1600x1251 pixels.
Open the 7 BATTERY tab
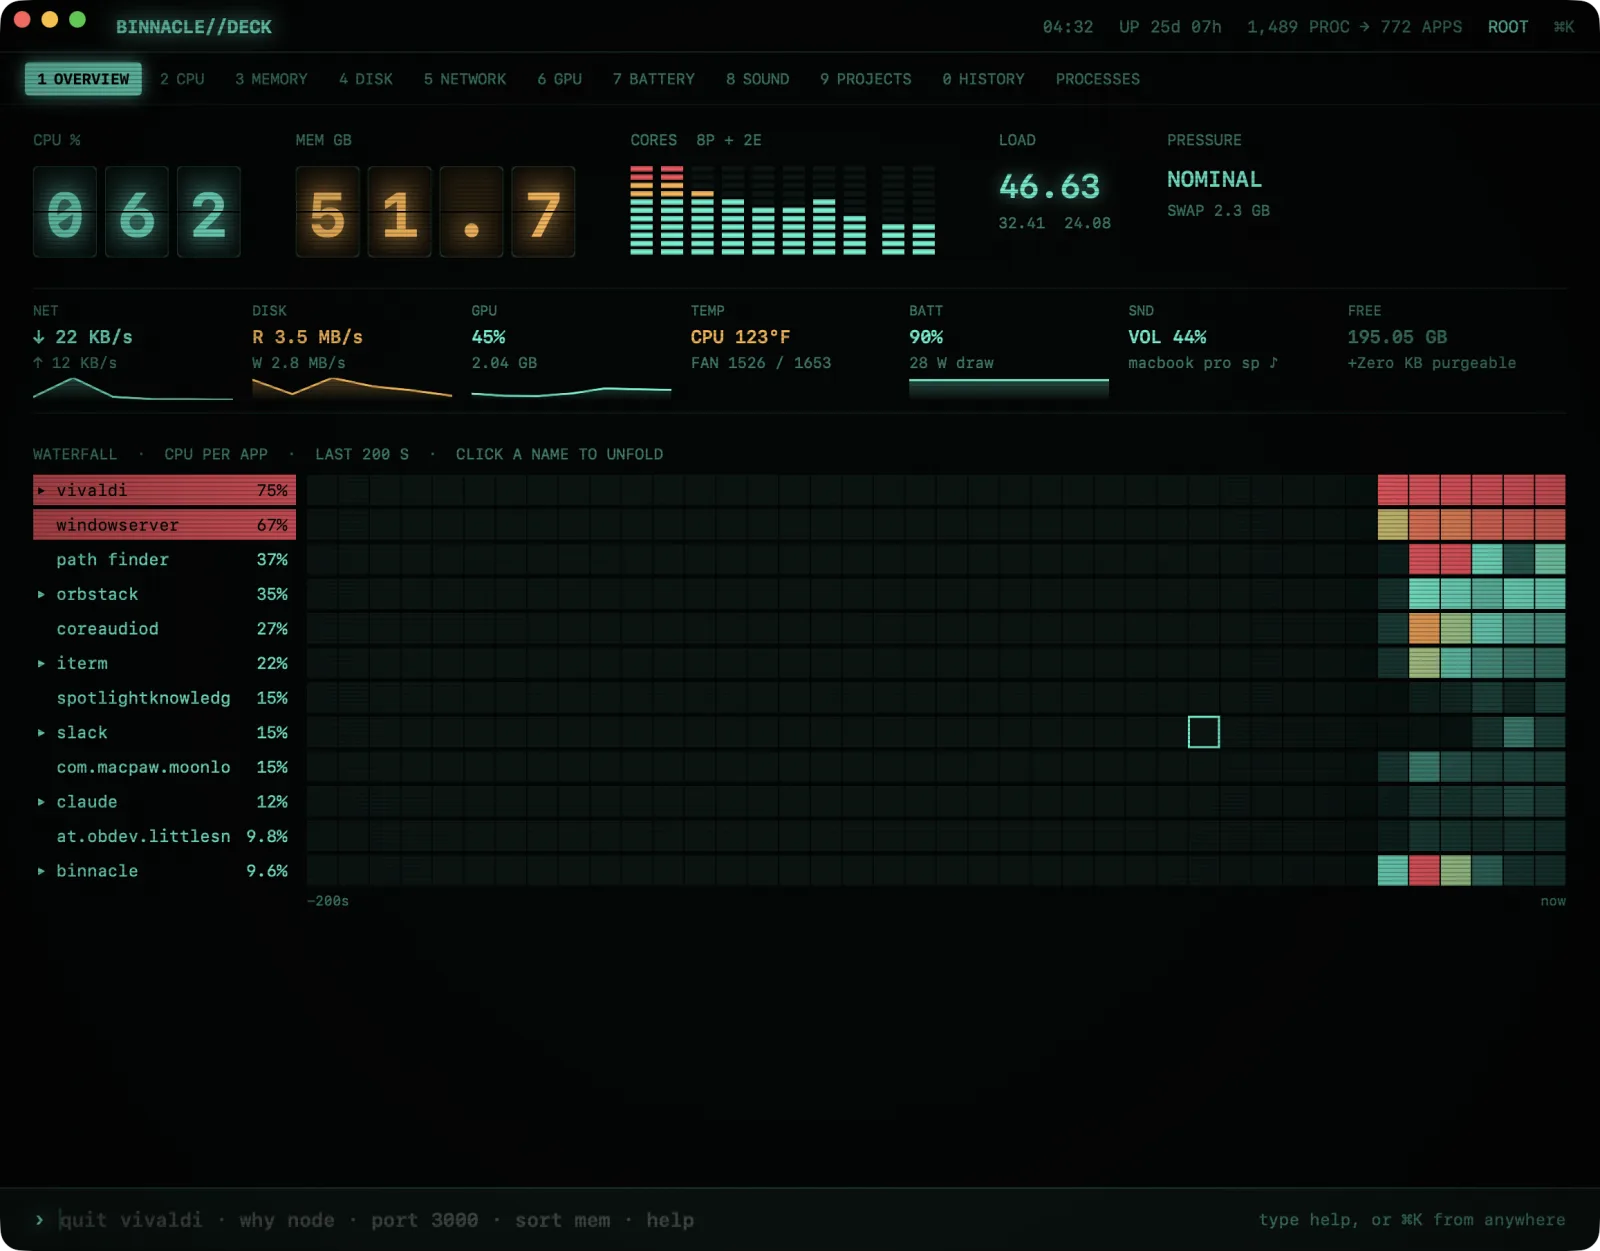654,79
